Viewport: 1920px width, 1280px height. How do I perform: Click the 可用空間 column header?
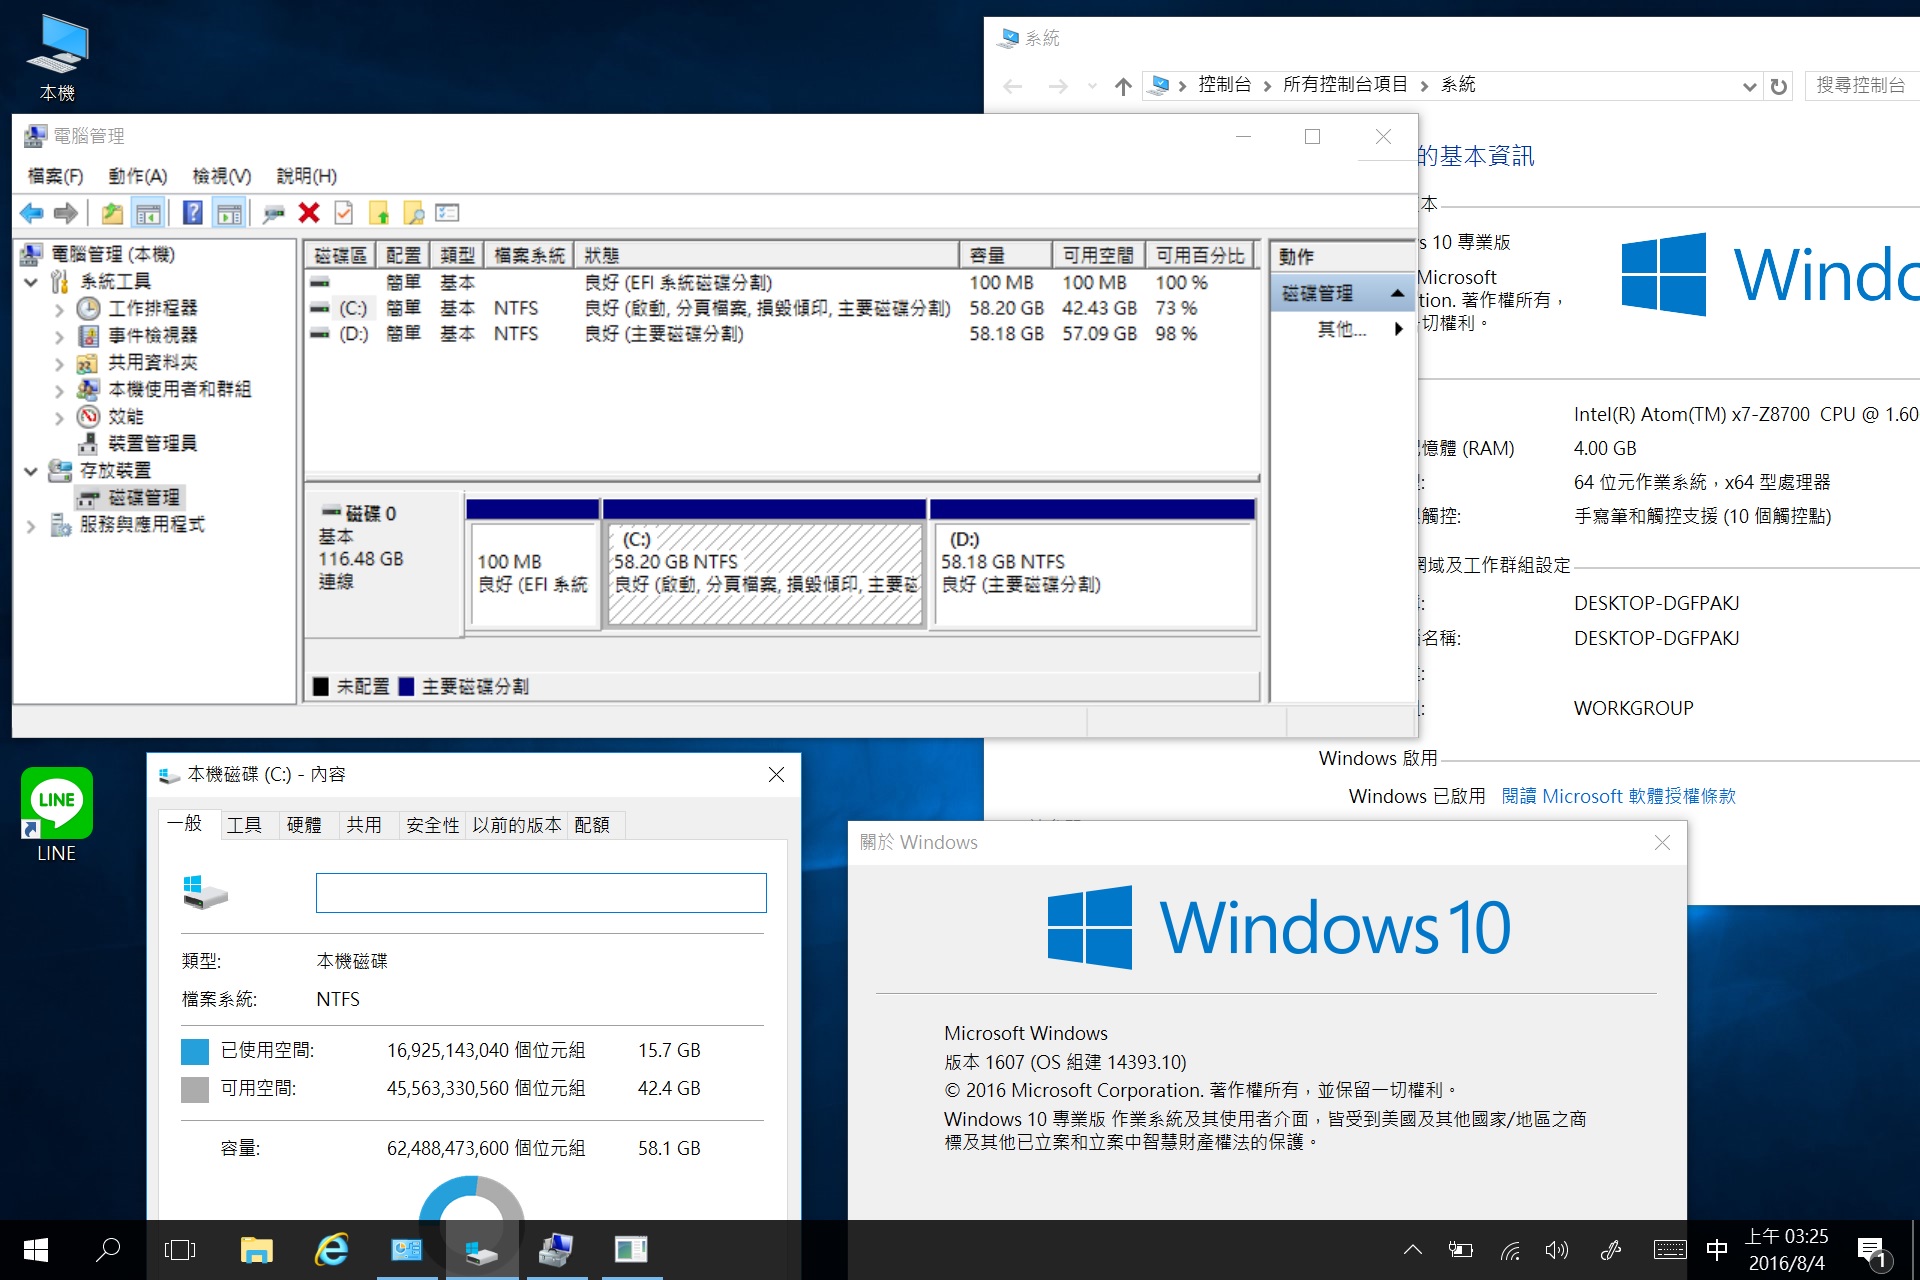click(1098, 255)
